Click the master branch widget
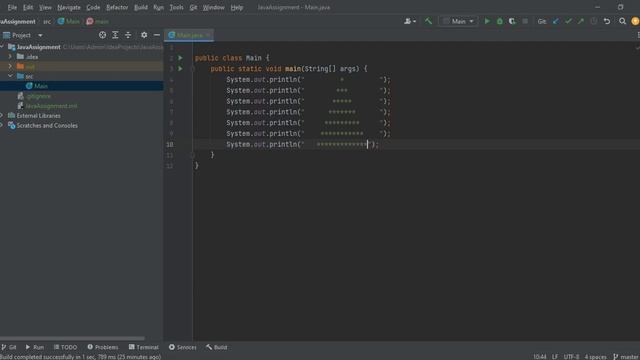Screen dimensions: 640x360 coord(626,357)
